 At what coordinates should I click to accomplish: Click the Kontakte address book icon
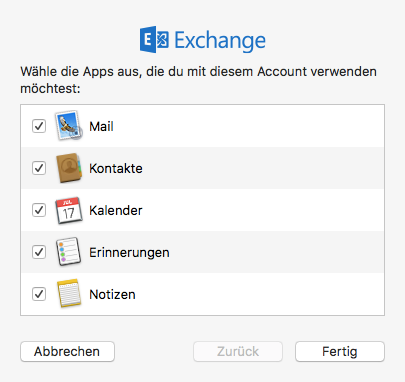[69, 168]
